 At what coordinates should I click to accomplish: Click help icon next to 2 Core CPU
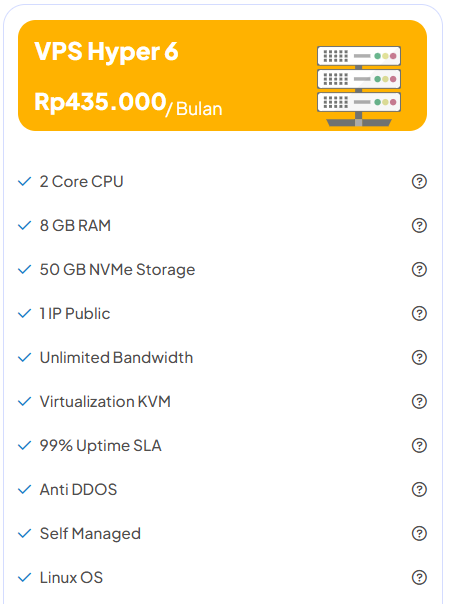[x=419, y=181]
